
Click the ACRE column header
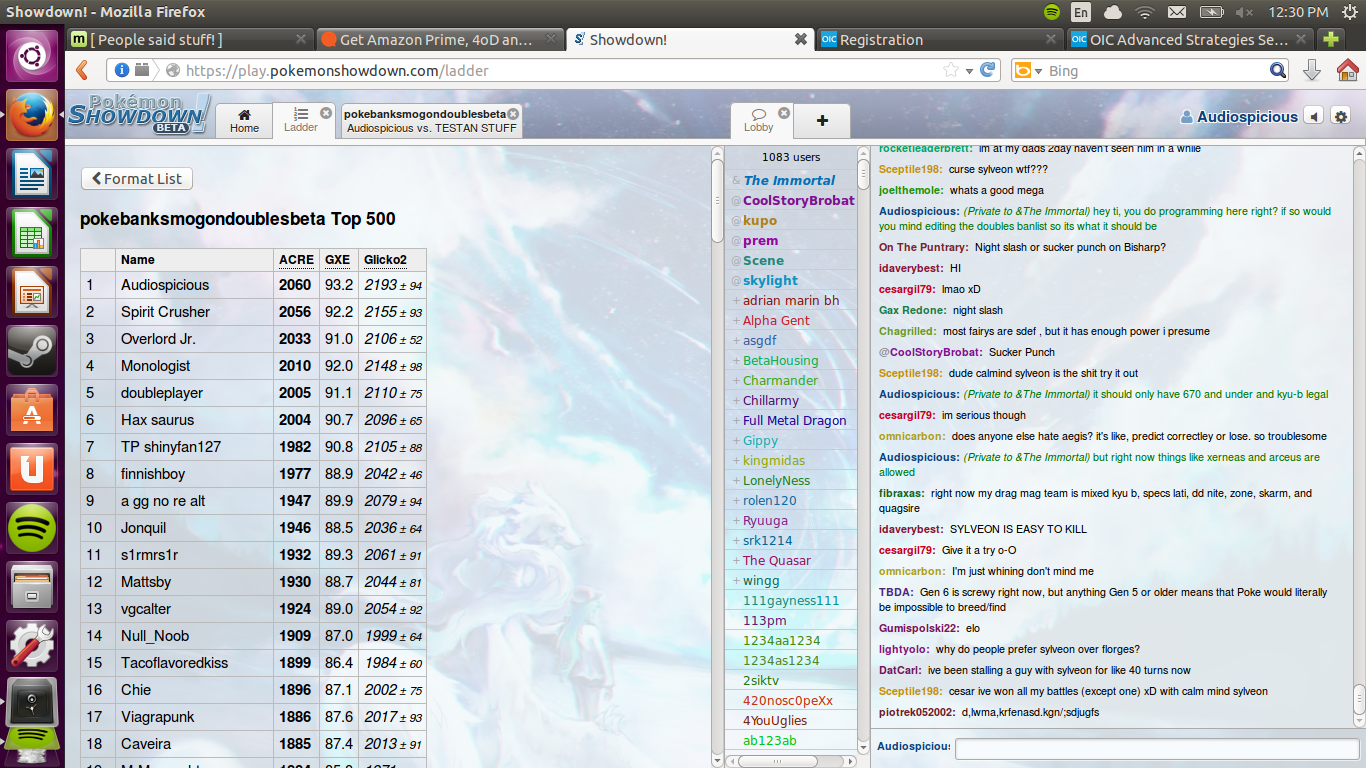point(296,260)
